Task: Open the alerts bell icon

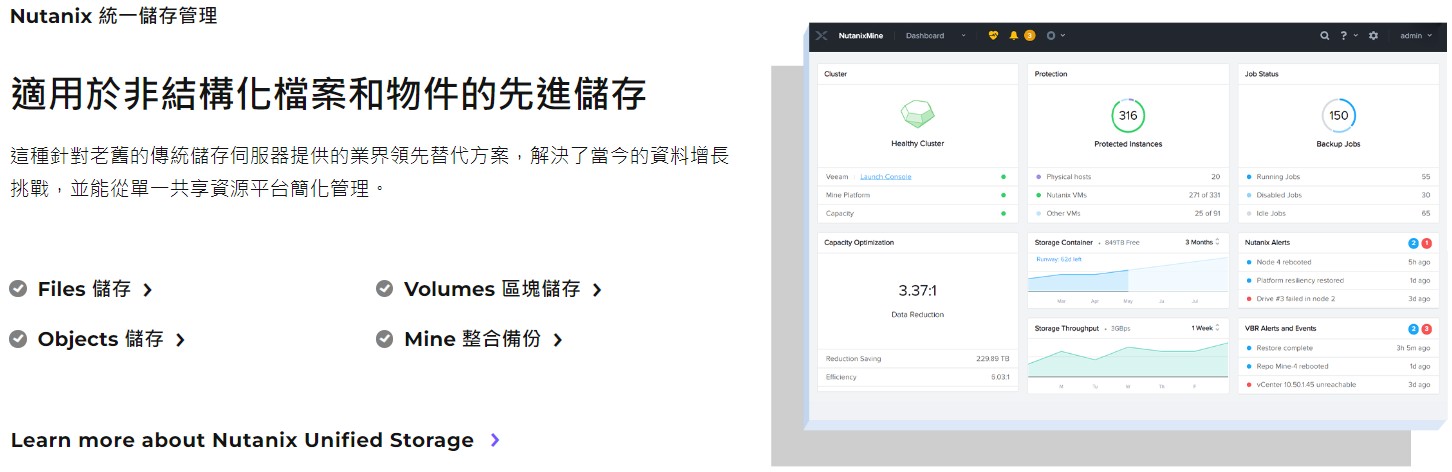Action: 1013,36
